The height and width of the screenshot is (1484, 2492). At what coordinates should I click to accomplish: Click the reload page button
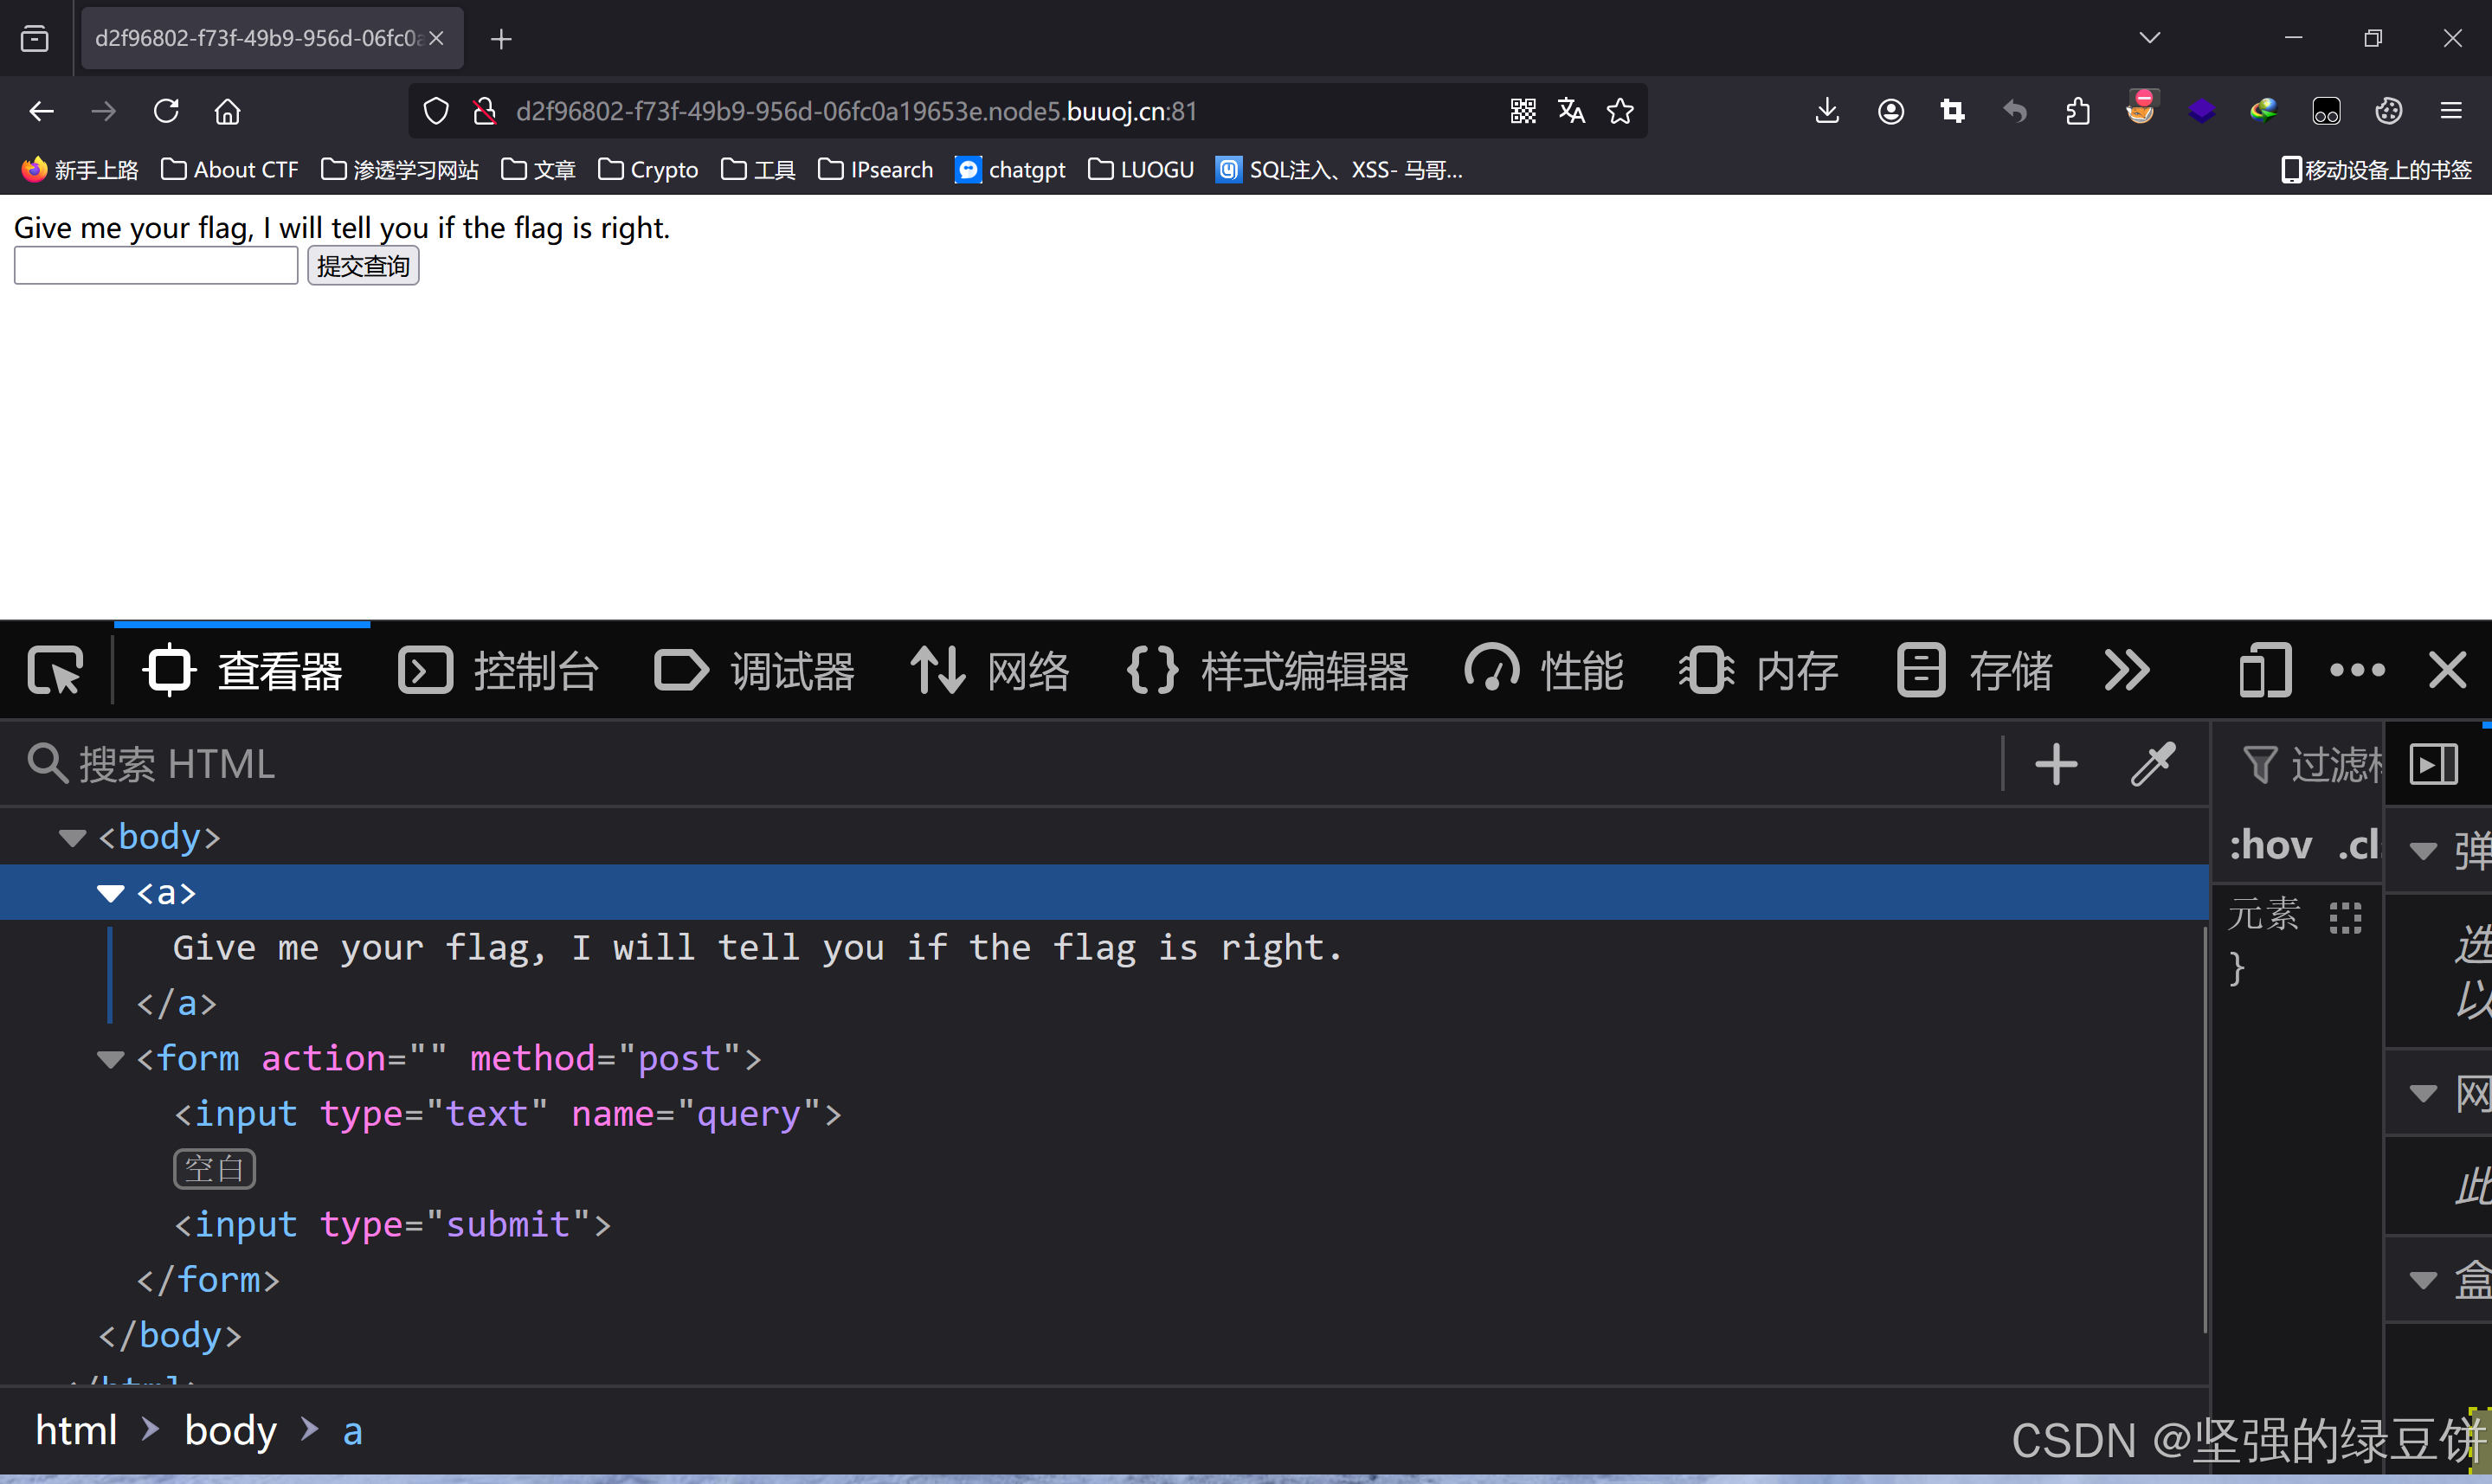(x=166, y=111)
